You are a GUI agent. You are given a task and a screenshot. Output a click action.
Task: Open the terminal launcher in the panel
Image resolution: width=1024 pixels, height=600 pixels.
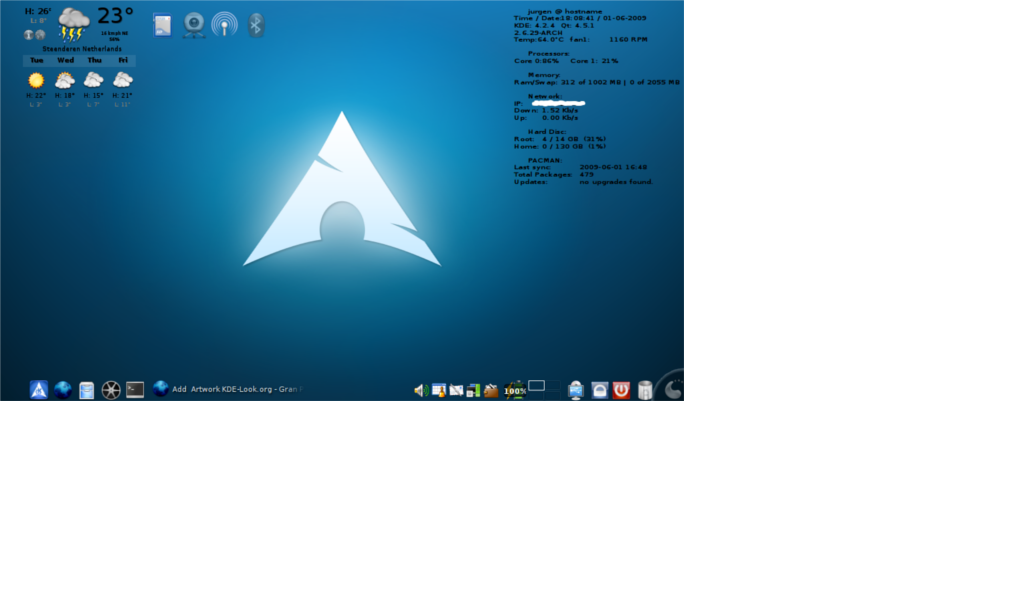(135, 390)
